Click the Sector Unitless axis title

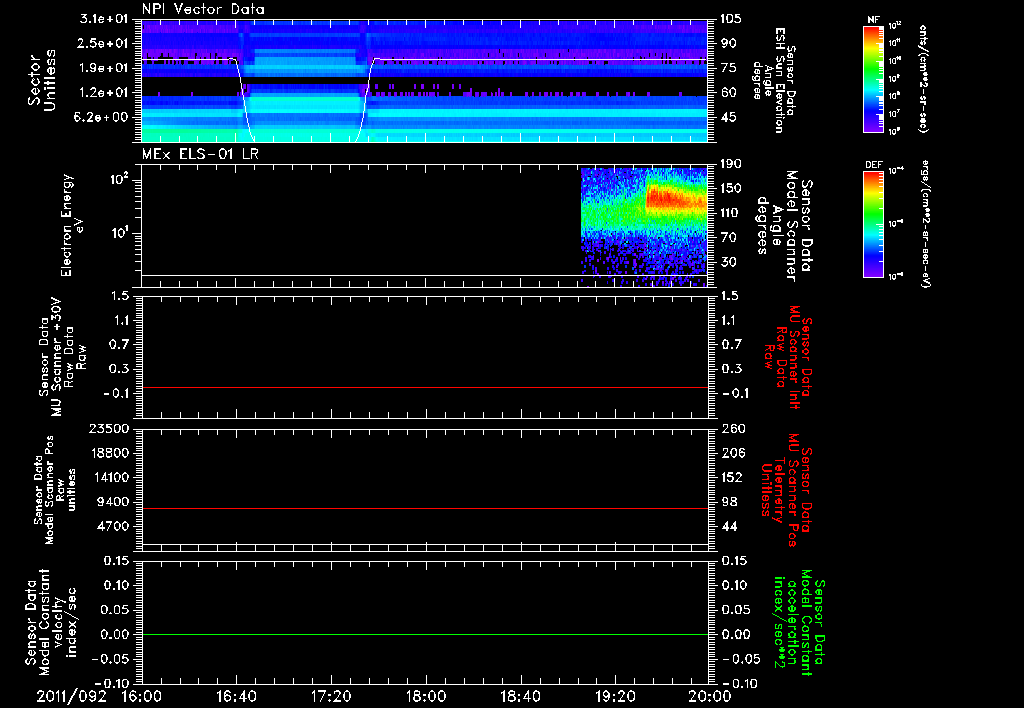click(42, 80)
